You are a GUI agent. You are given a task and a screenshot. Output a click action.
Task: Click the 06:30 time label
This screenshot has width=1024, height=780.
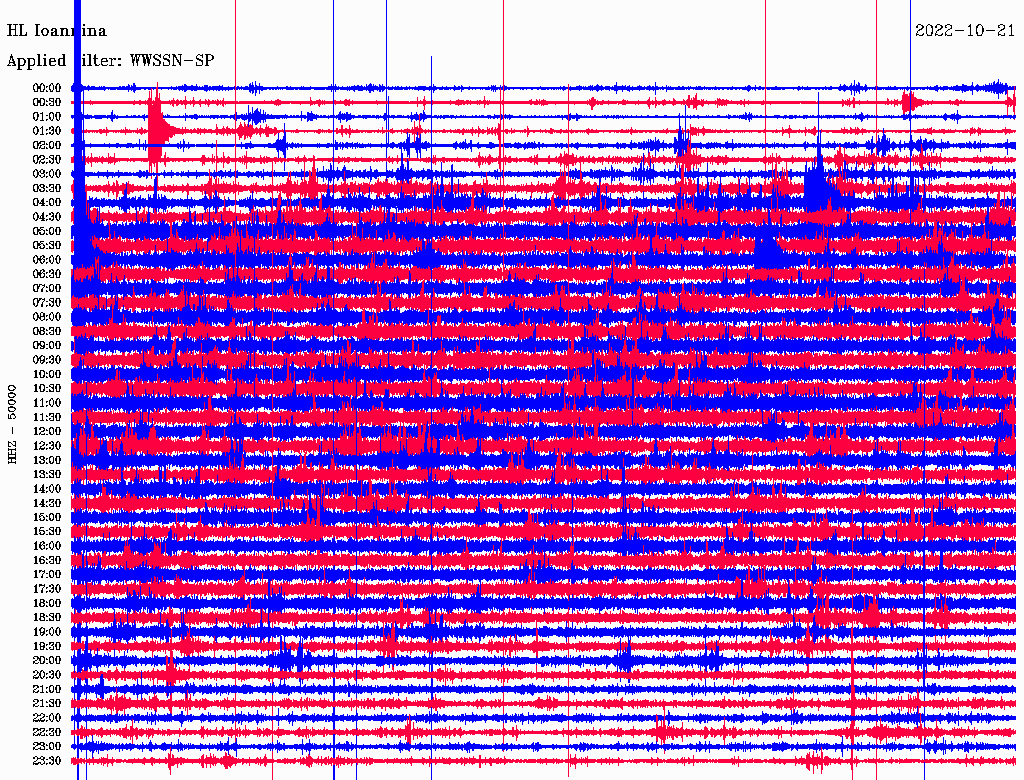(47, 274)
